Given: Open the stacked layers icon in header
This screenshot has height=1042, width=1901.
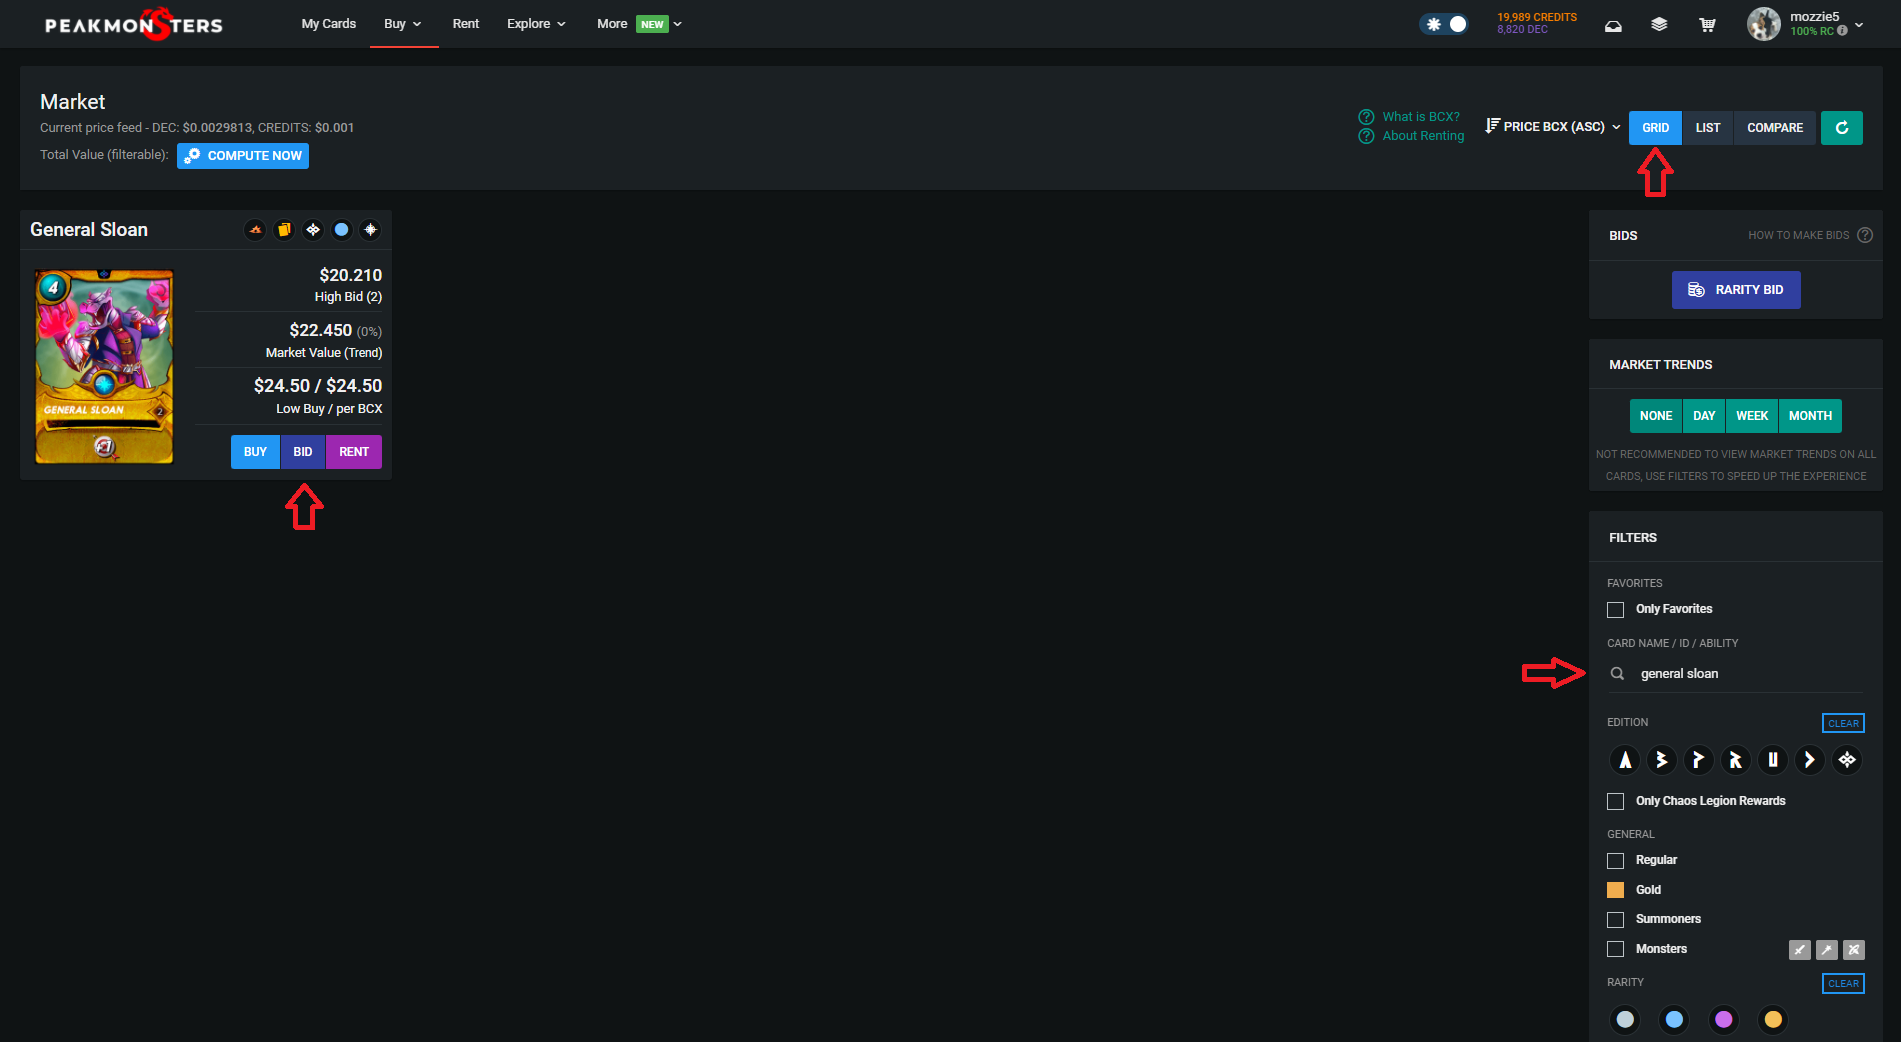Looking at the screenshot, I should point(1659,25).
